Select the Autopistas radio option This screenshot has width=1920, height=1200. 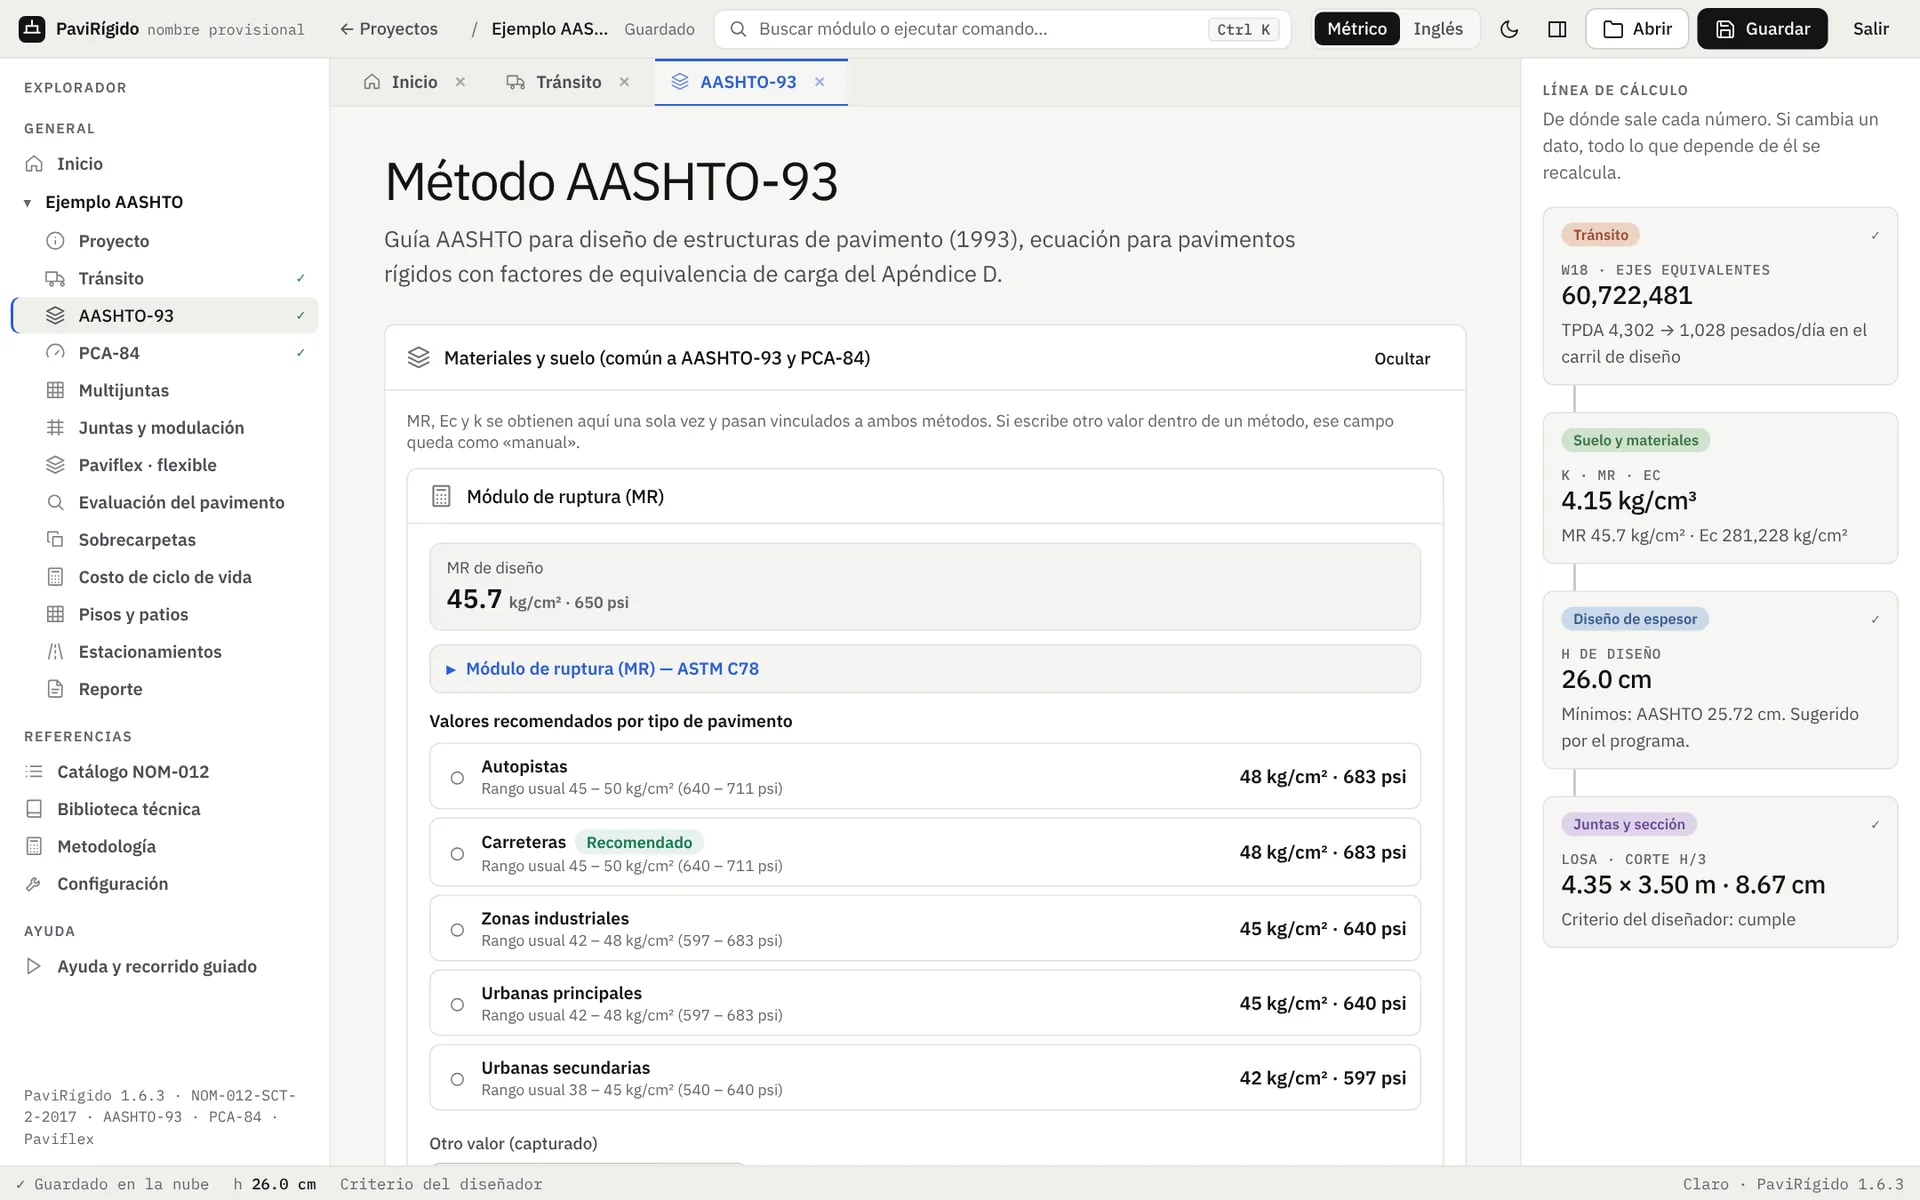[x=457, y=778]
